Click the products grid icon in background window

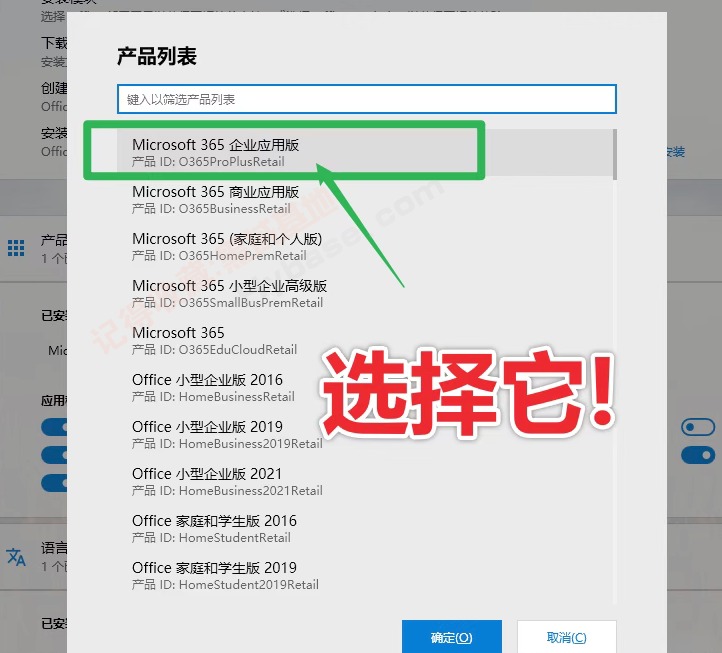(16, 248)
